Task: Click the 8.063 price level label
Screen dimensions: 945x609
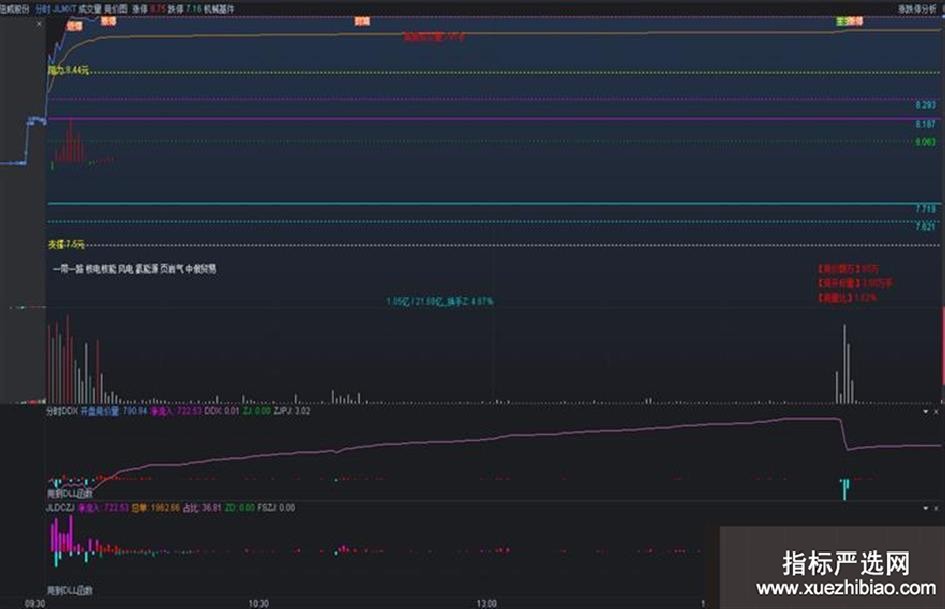Action: tap(925, 142)
